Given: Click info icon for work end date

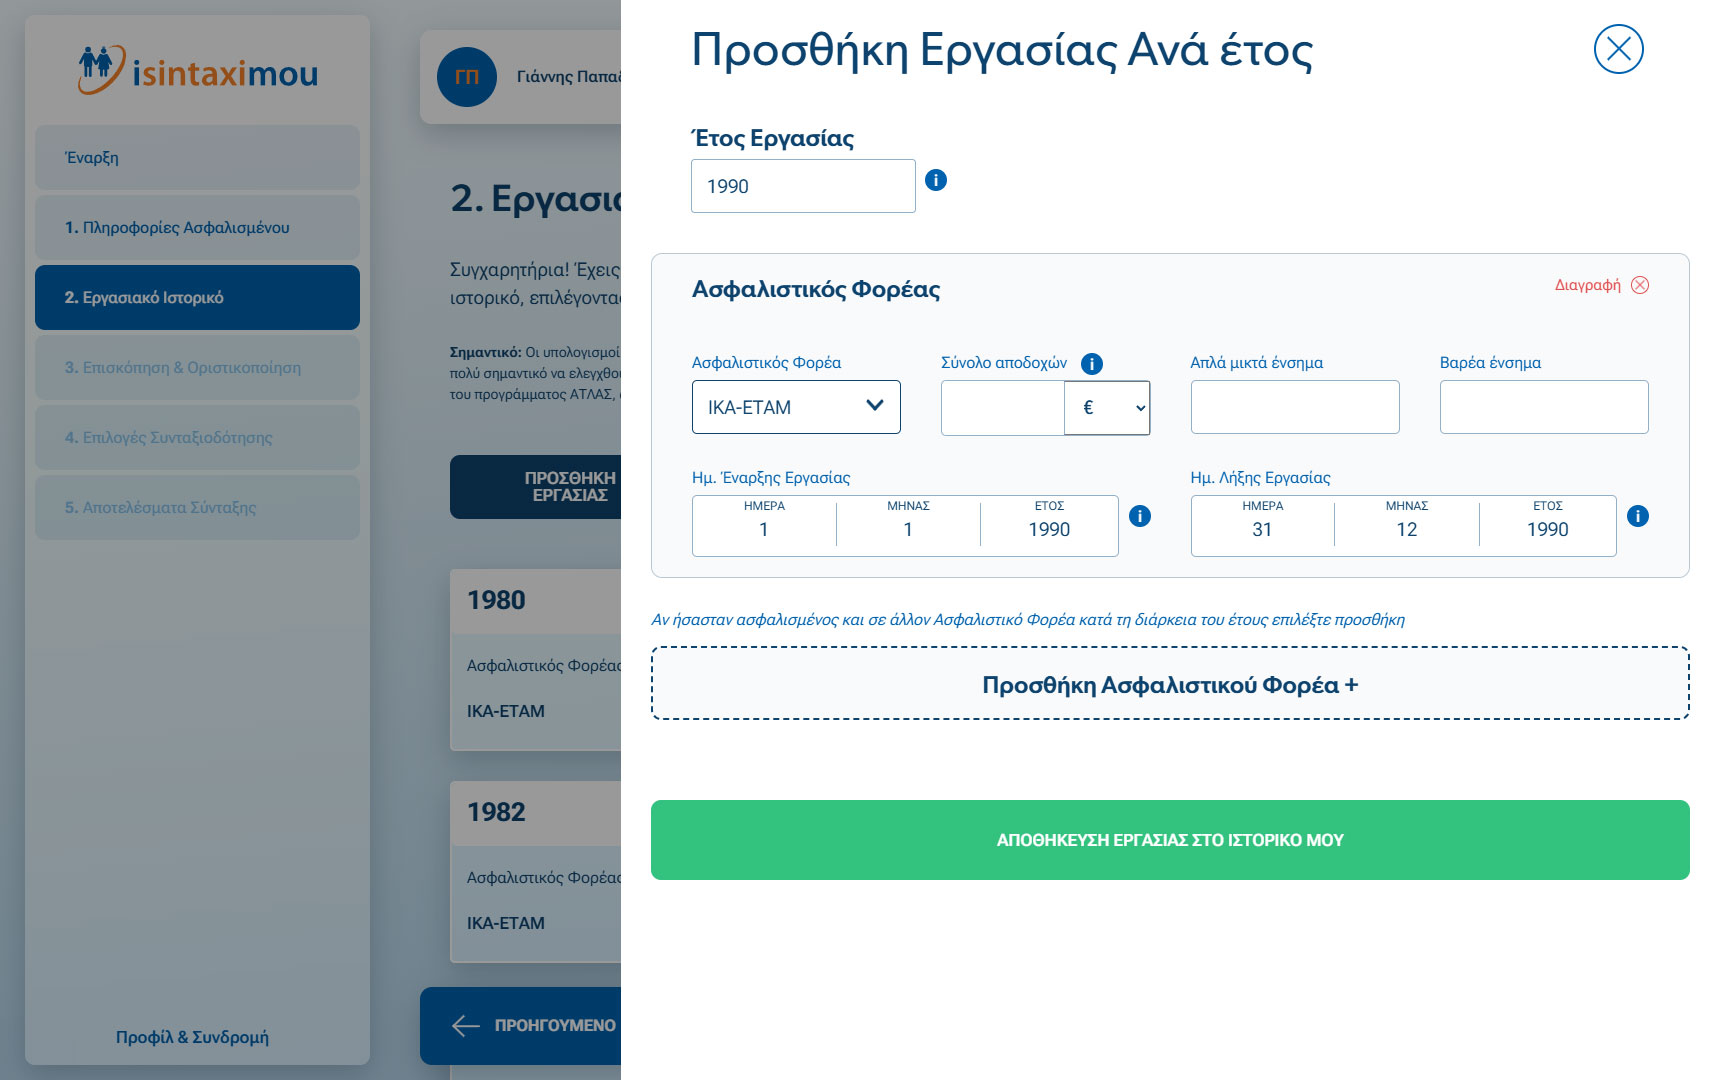Looking at the screenshot, I should click(x=1637, y=516).
